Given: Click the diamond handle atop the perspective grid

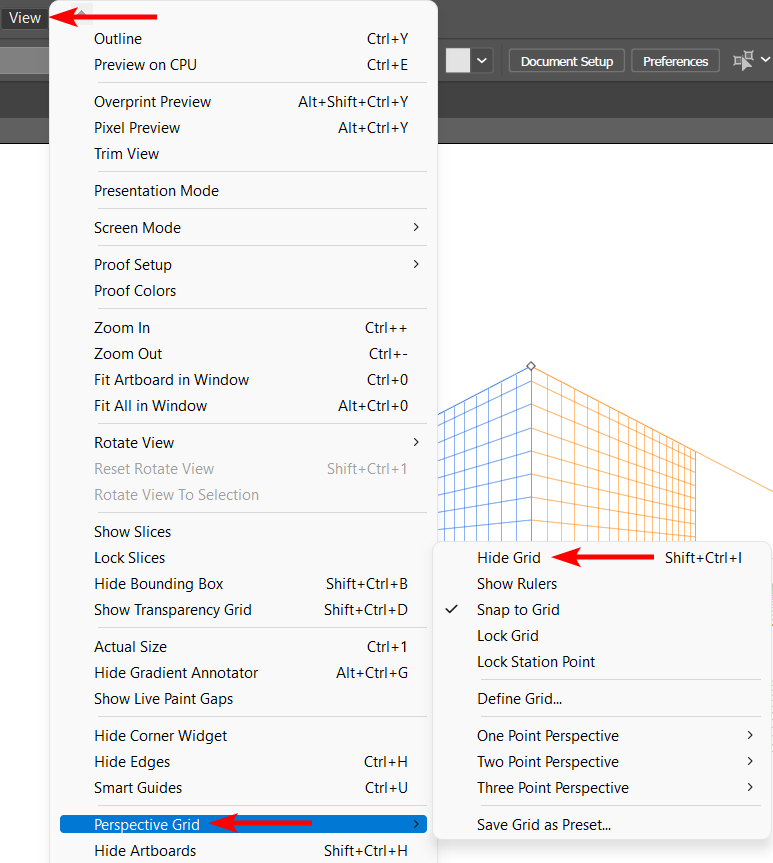Looking at the screenshot, I should [531, 366].
